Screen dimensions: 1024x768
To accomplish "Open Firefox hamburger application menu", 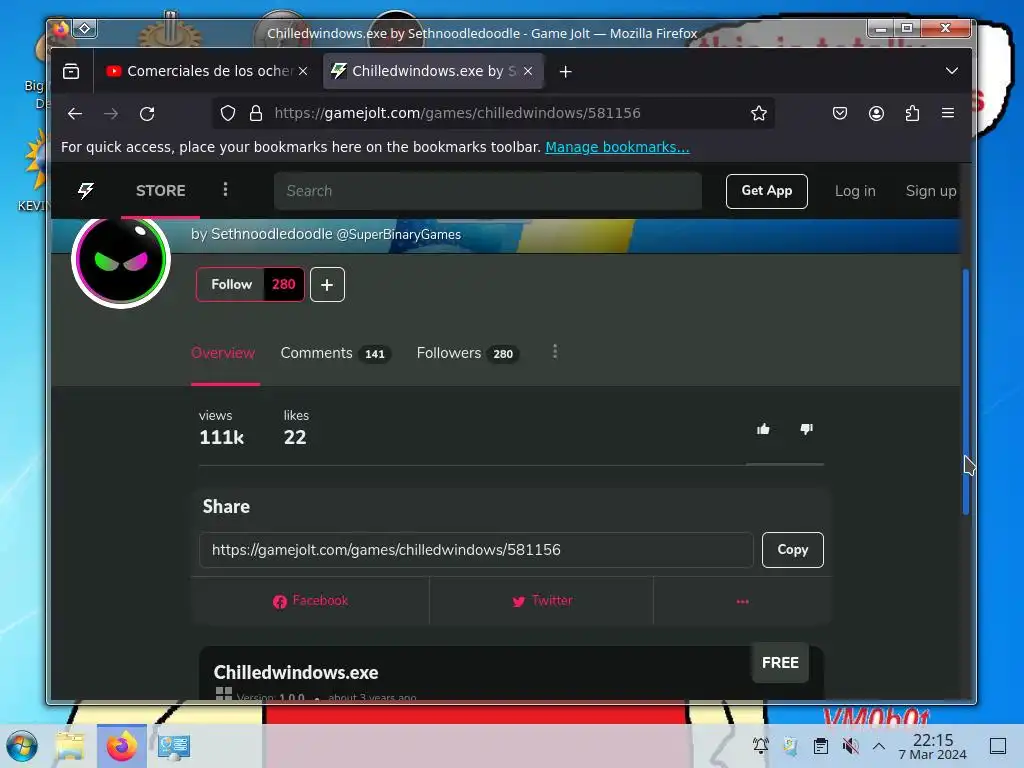I will [x=948, y=113].
